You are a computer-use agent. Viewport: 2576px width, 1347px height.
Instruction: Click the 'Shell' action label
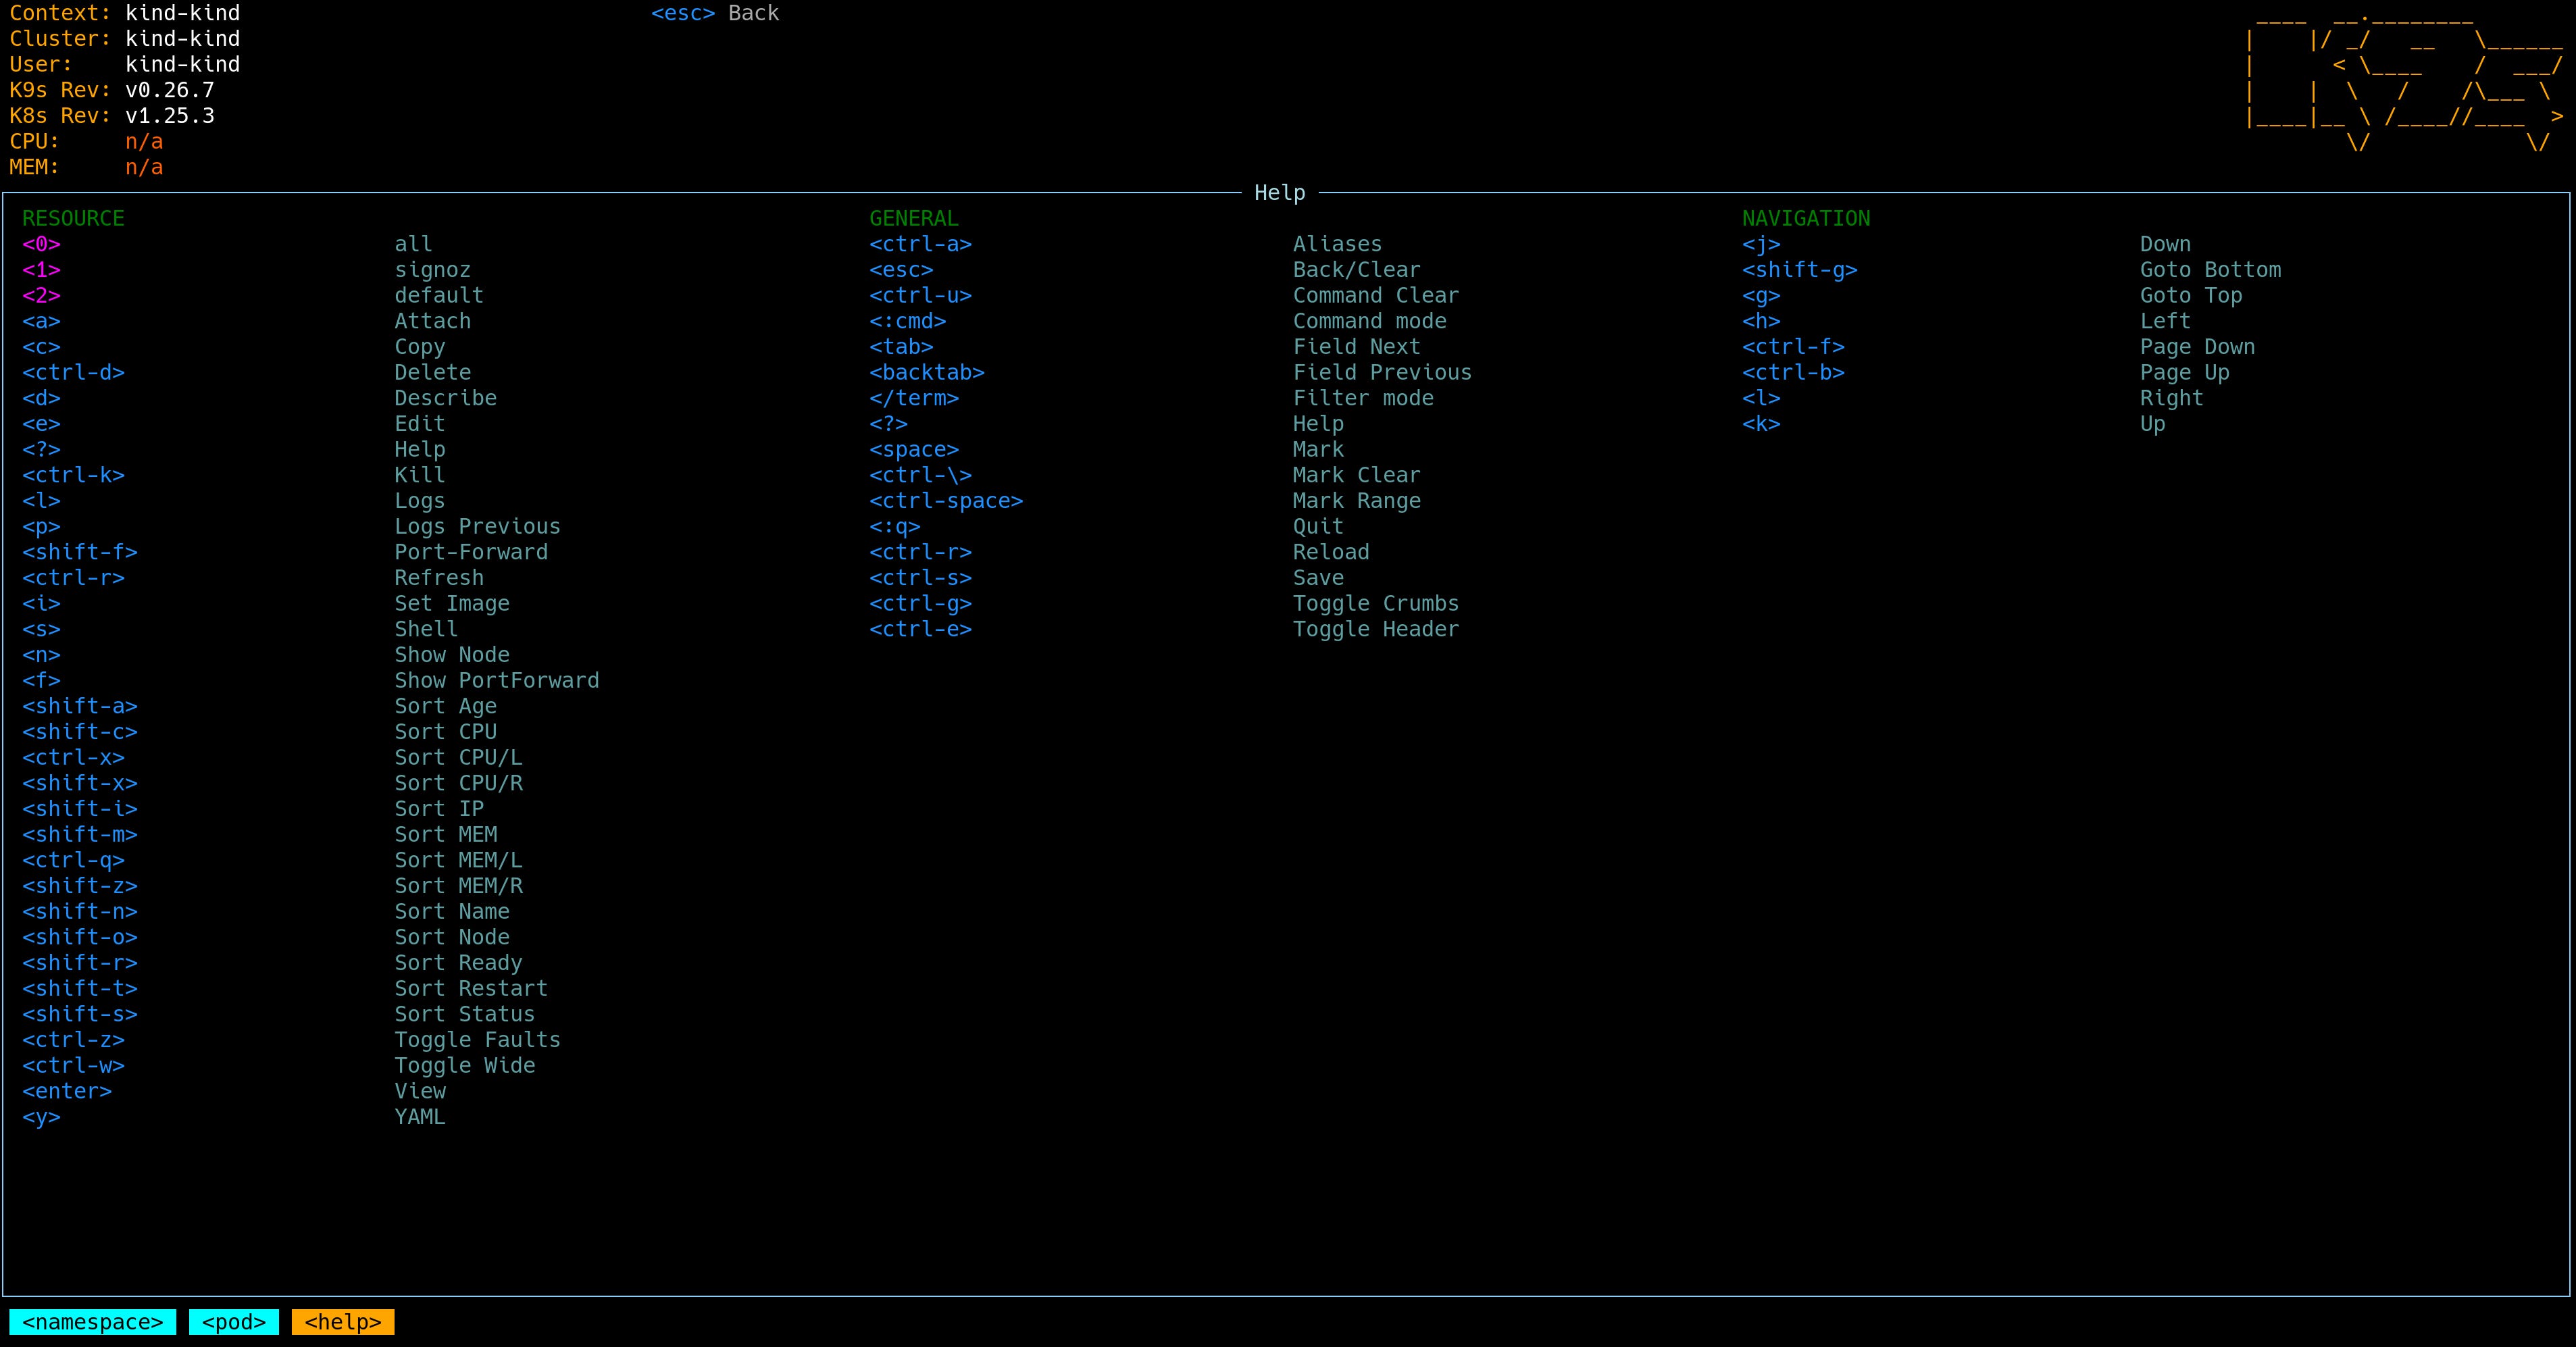point(426,629)
